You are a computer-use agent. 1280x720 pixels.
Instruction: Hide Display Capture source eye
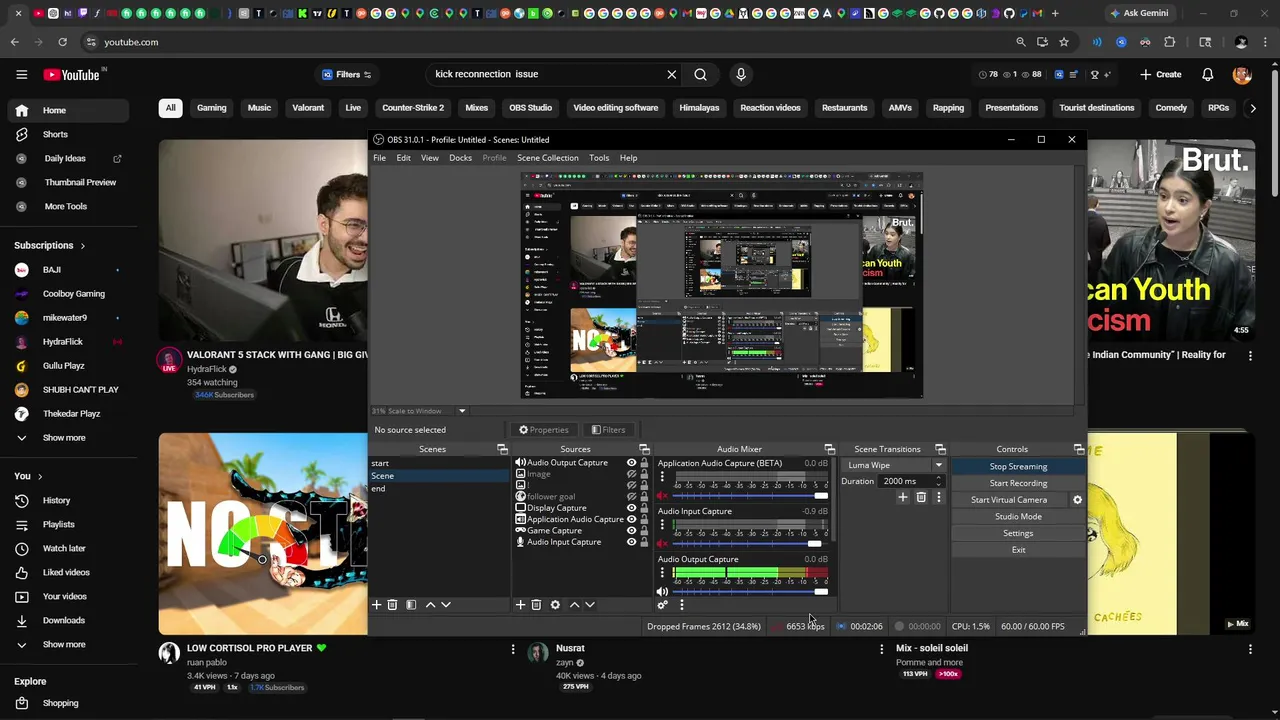631,508
